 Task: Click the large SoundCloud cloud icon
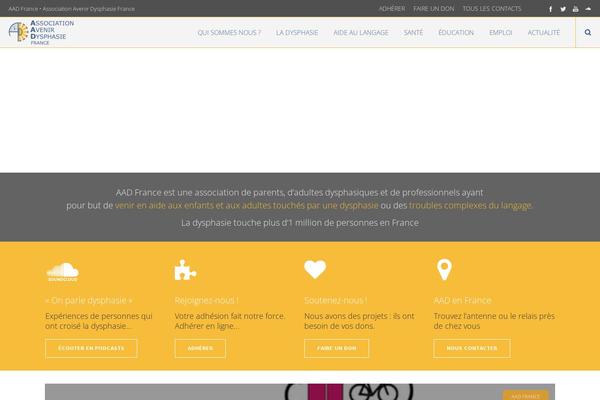62,271
